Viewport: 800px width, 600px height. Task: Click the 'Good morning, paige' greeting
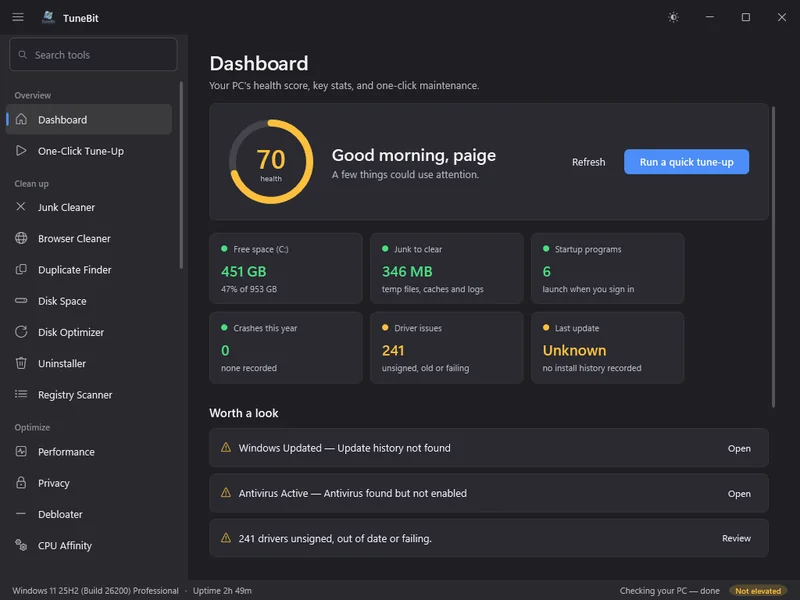pyautogui.click(x=414, y=155)
